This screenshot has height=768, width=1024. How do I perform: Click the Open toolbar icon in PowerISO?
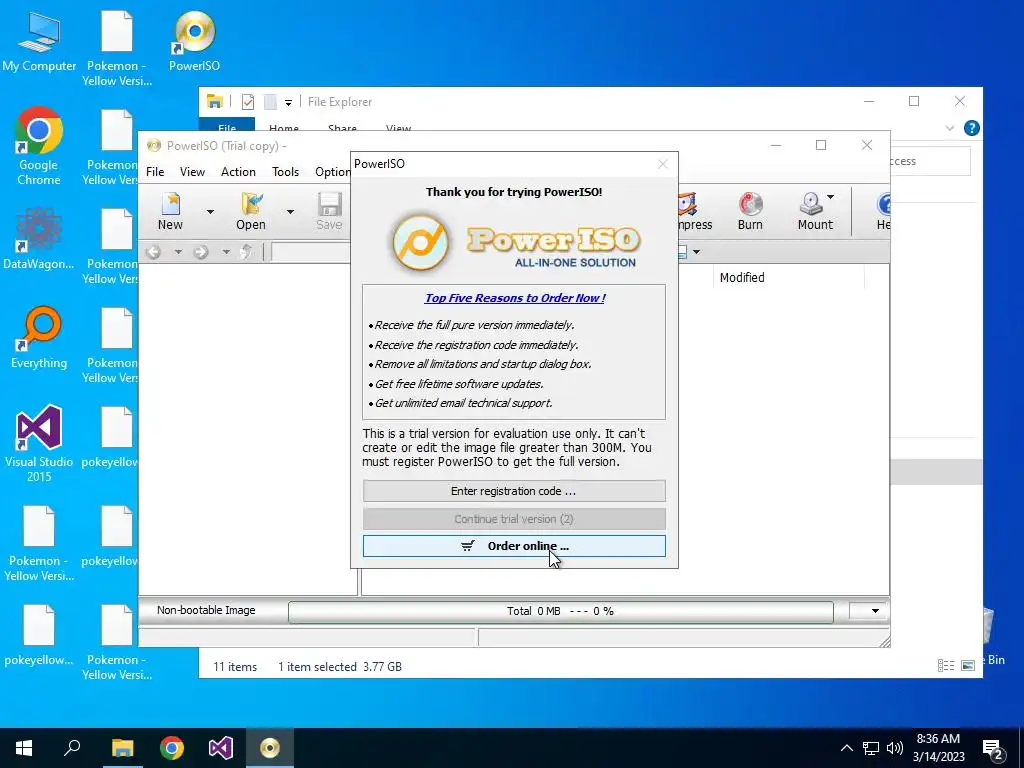251,211
